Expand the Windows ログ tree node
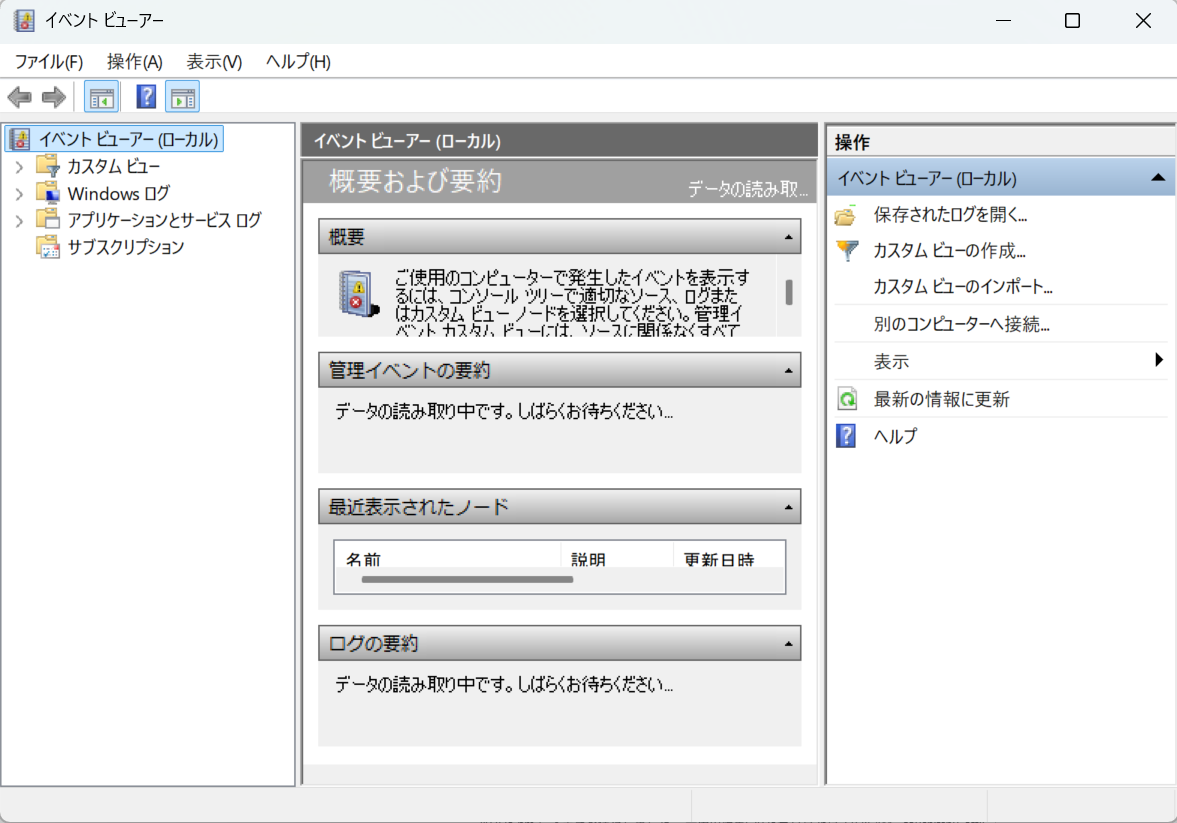Viewport: 1177px width, 823px height. click(x=19, y=194)
